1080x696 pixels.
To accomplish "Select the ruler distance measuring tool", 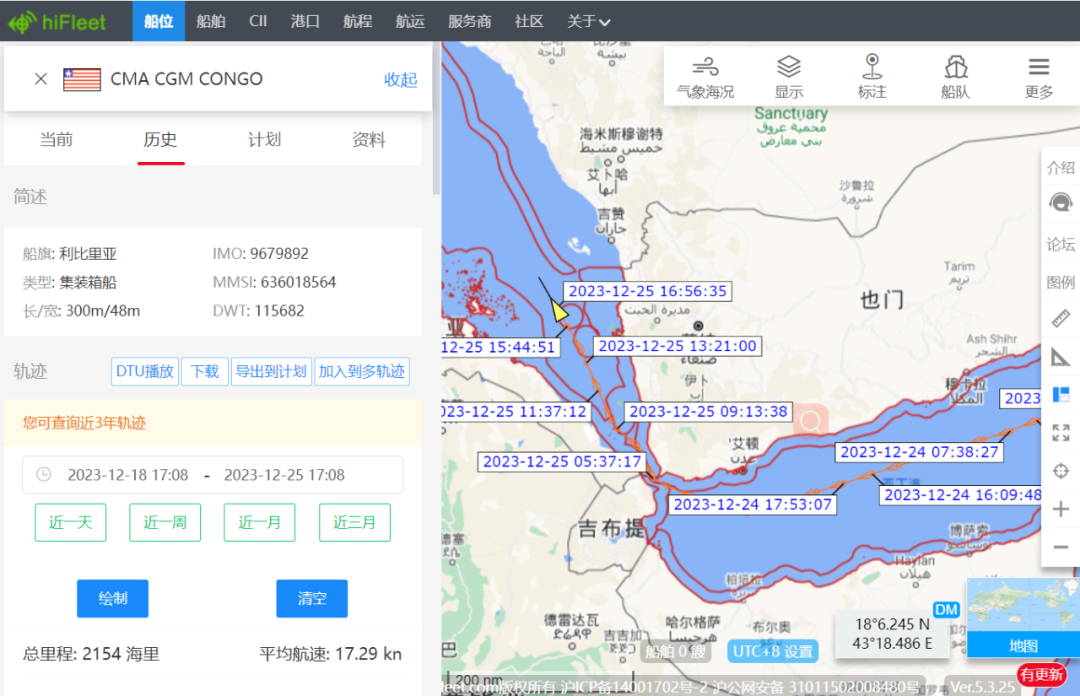I will tap(1061, 320).
